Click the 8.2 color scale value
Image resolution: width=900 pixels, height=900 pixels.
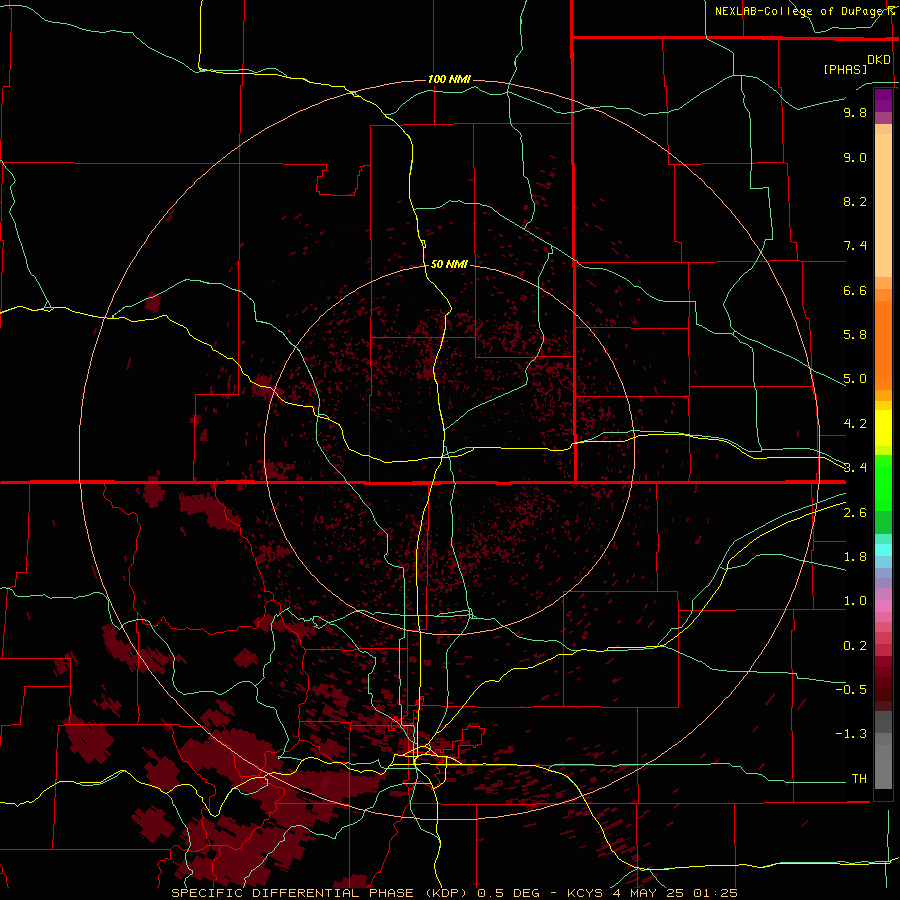(855, 201)
